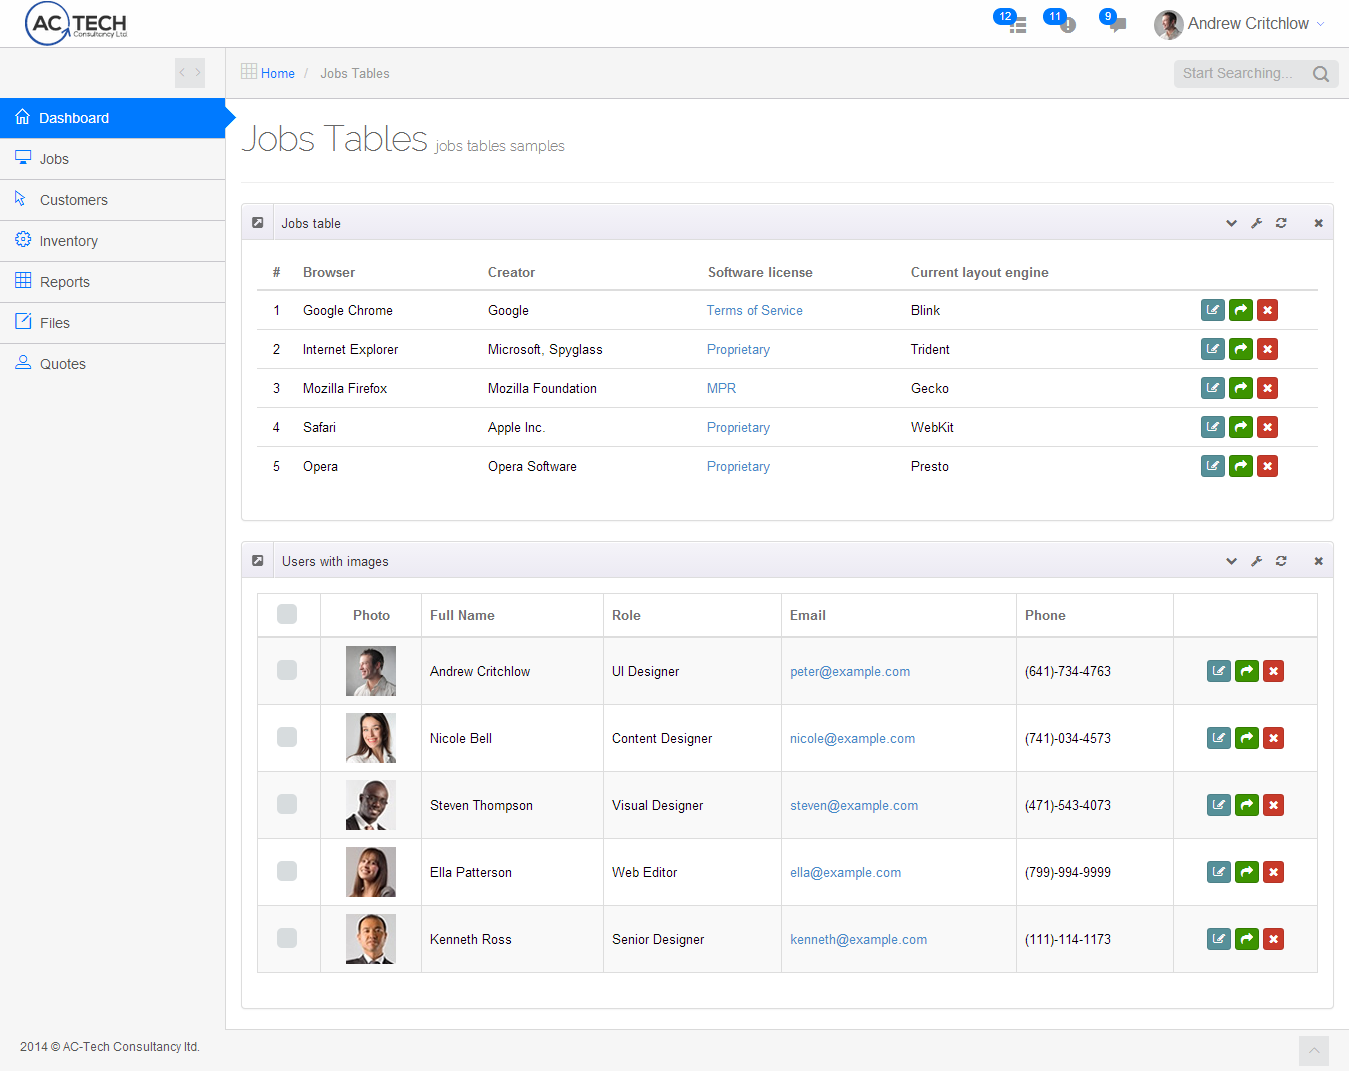The height and width of the screenshot is (1071, 1349).
Task: Share Kenneth Ross's user entry
Action: pyautogui.click(x=1247, y=939)
